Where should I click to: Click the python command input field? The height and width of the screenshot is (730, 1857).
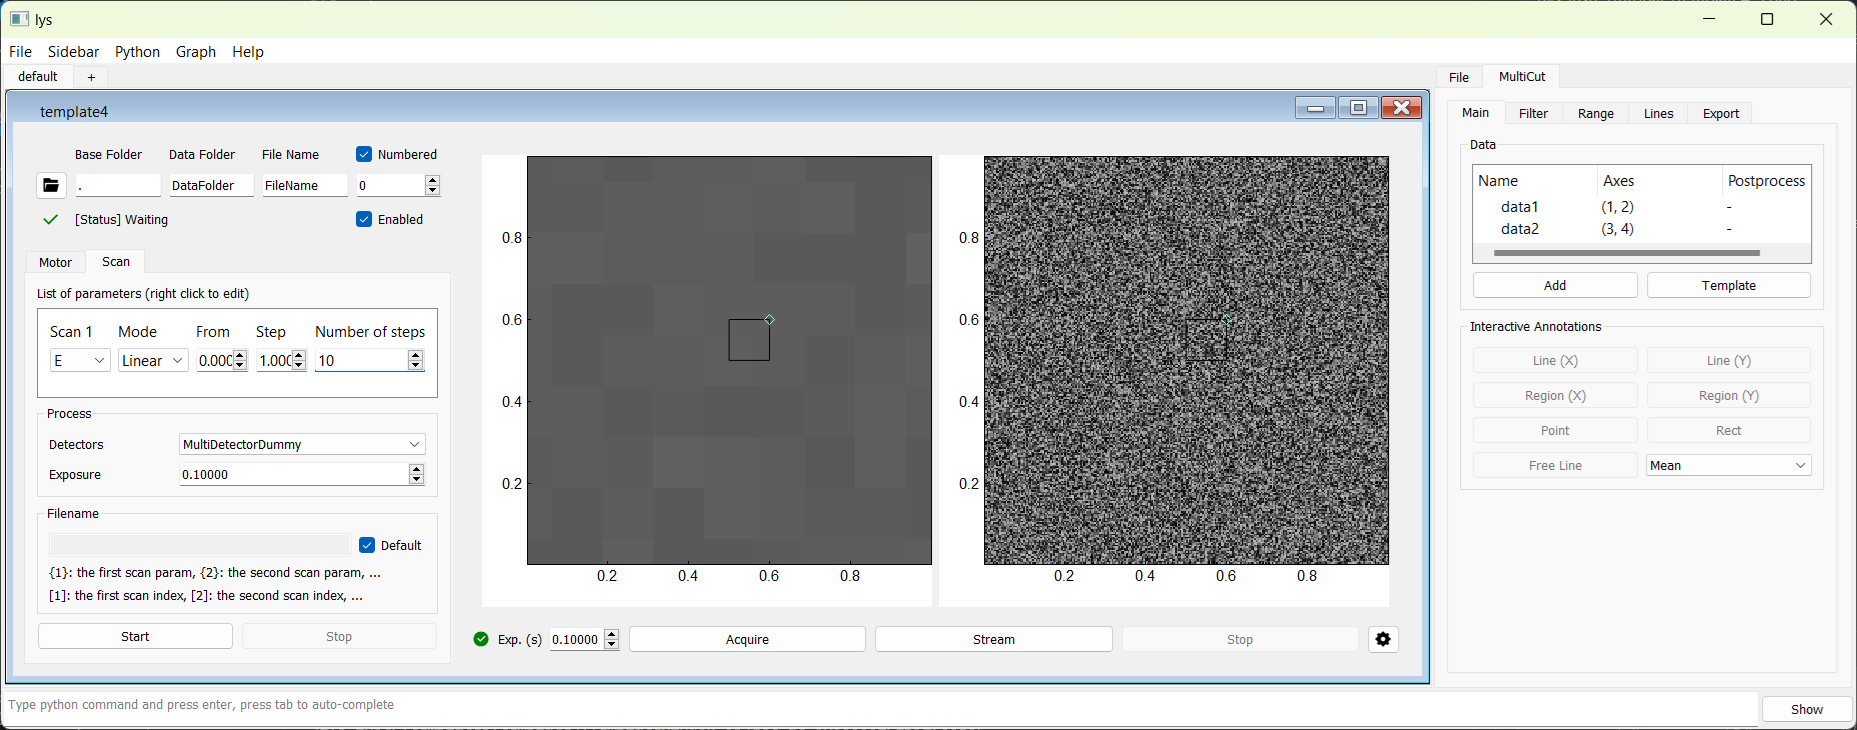click(880, 706)
